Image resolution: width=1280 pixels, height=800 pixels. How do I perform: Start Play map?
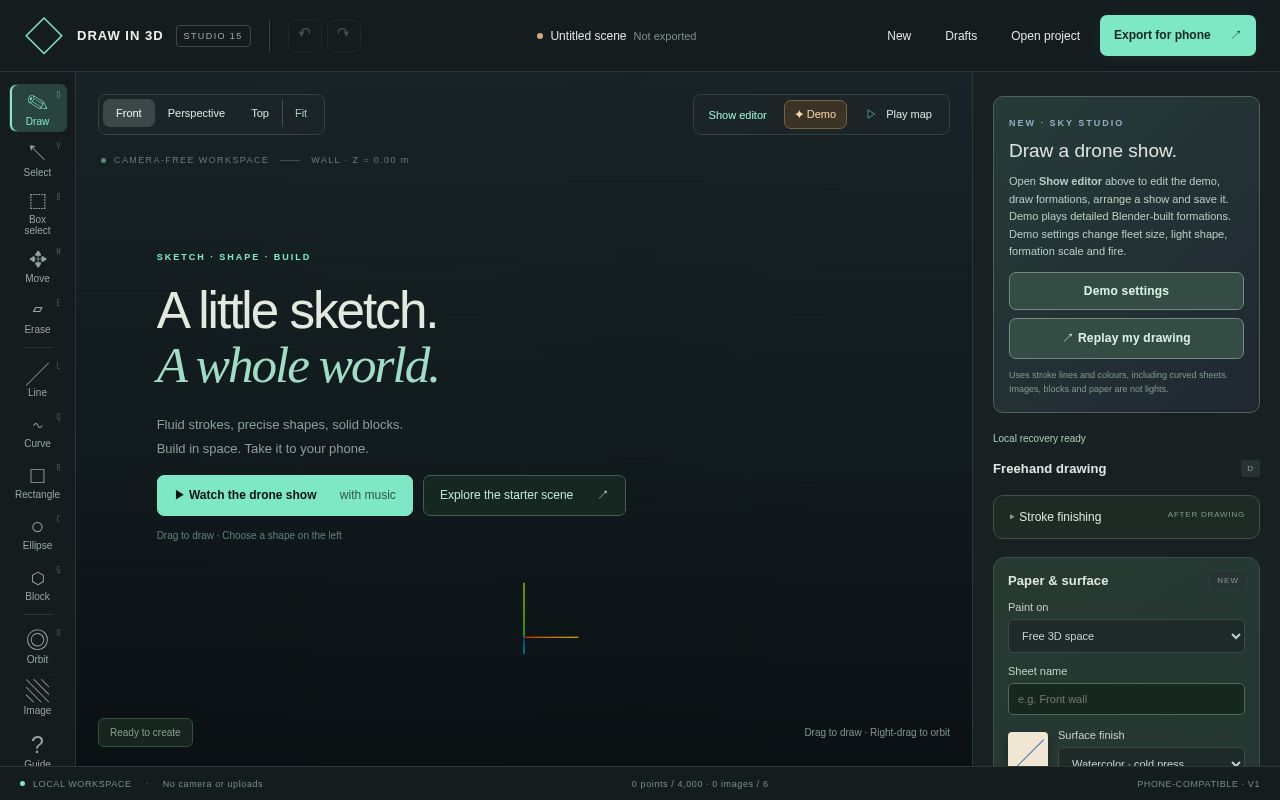[x=899, y=115]
